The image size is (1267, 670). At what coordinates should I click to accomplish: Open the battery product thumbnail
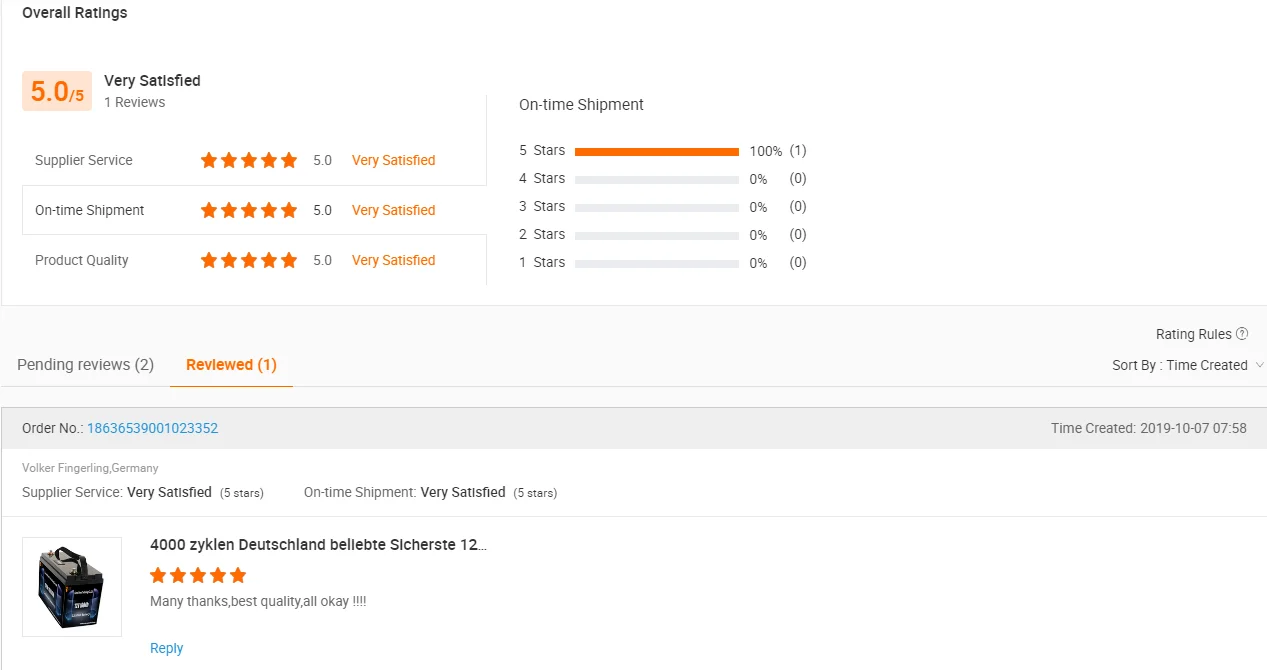click(72, 587)
